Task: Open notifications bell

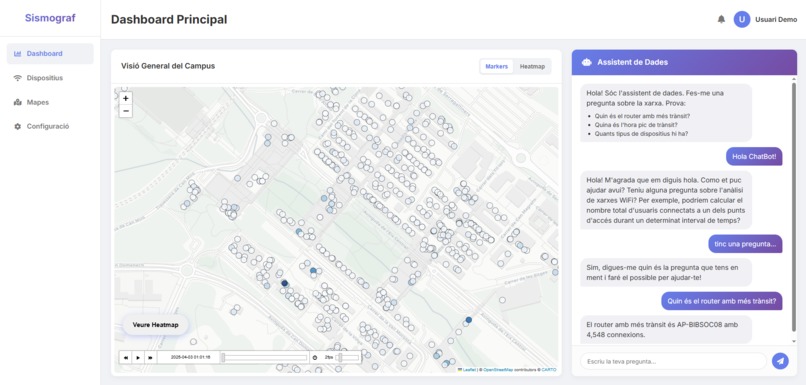Action: tap(721, 20)
